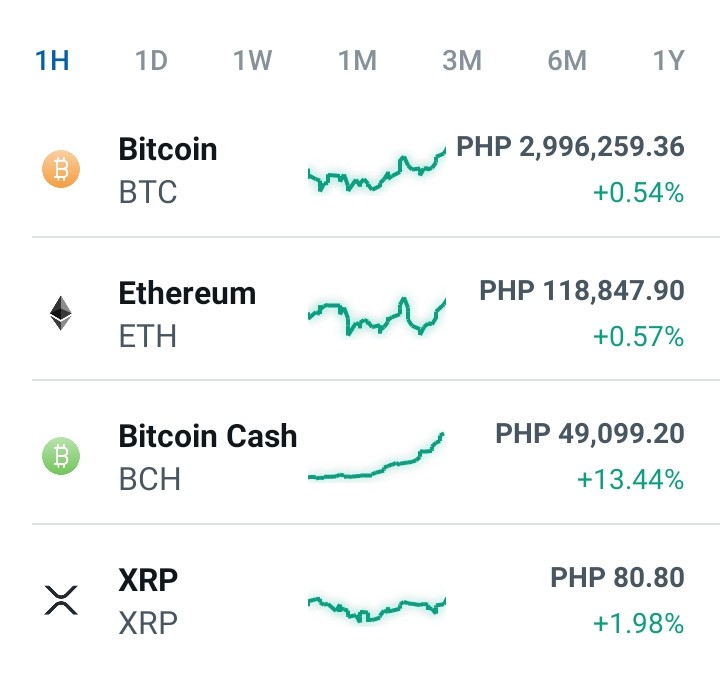Viewport: 720px width, 700px height.
Task: Choose the 3M time range tab
Action: [x=462, y=60]
